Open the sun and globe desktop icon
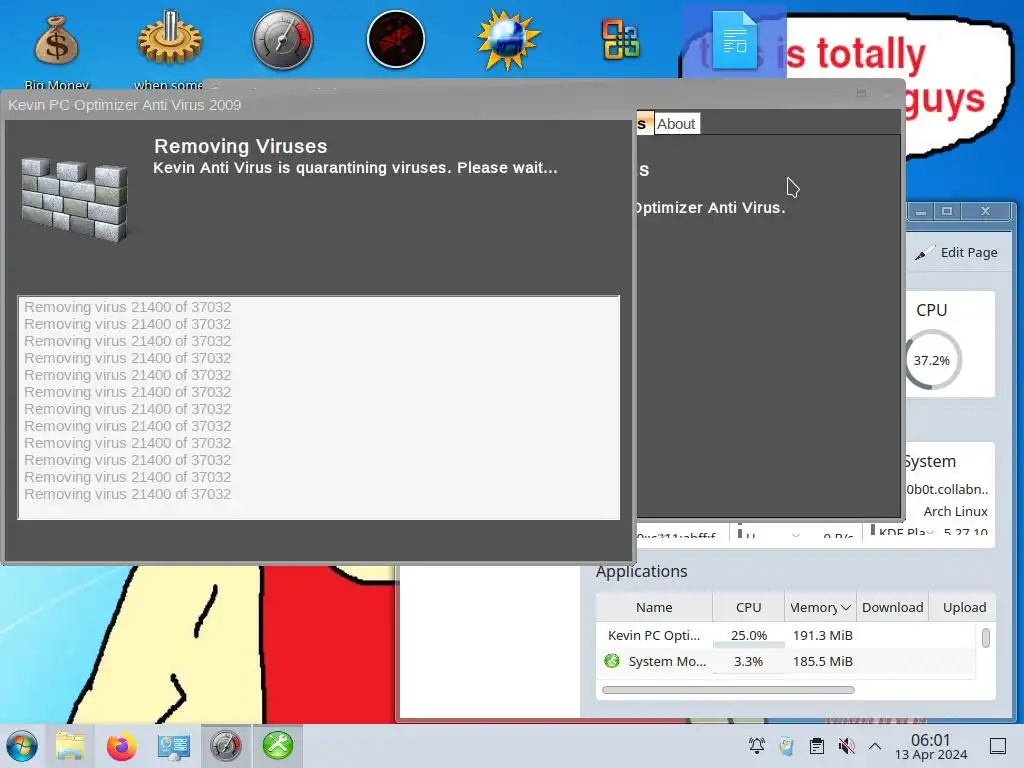 coord(508,40)
